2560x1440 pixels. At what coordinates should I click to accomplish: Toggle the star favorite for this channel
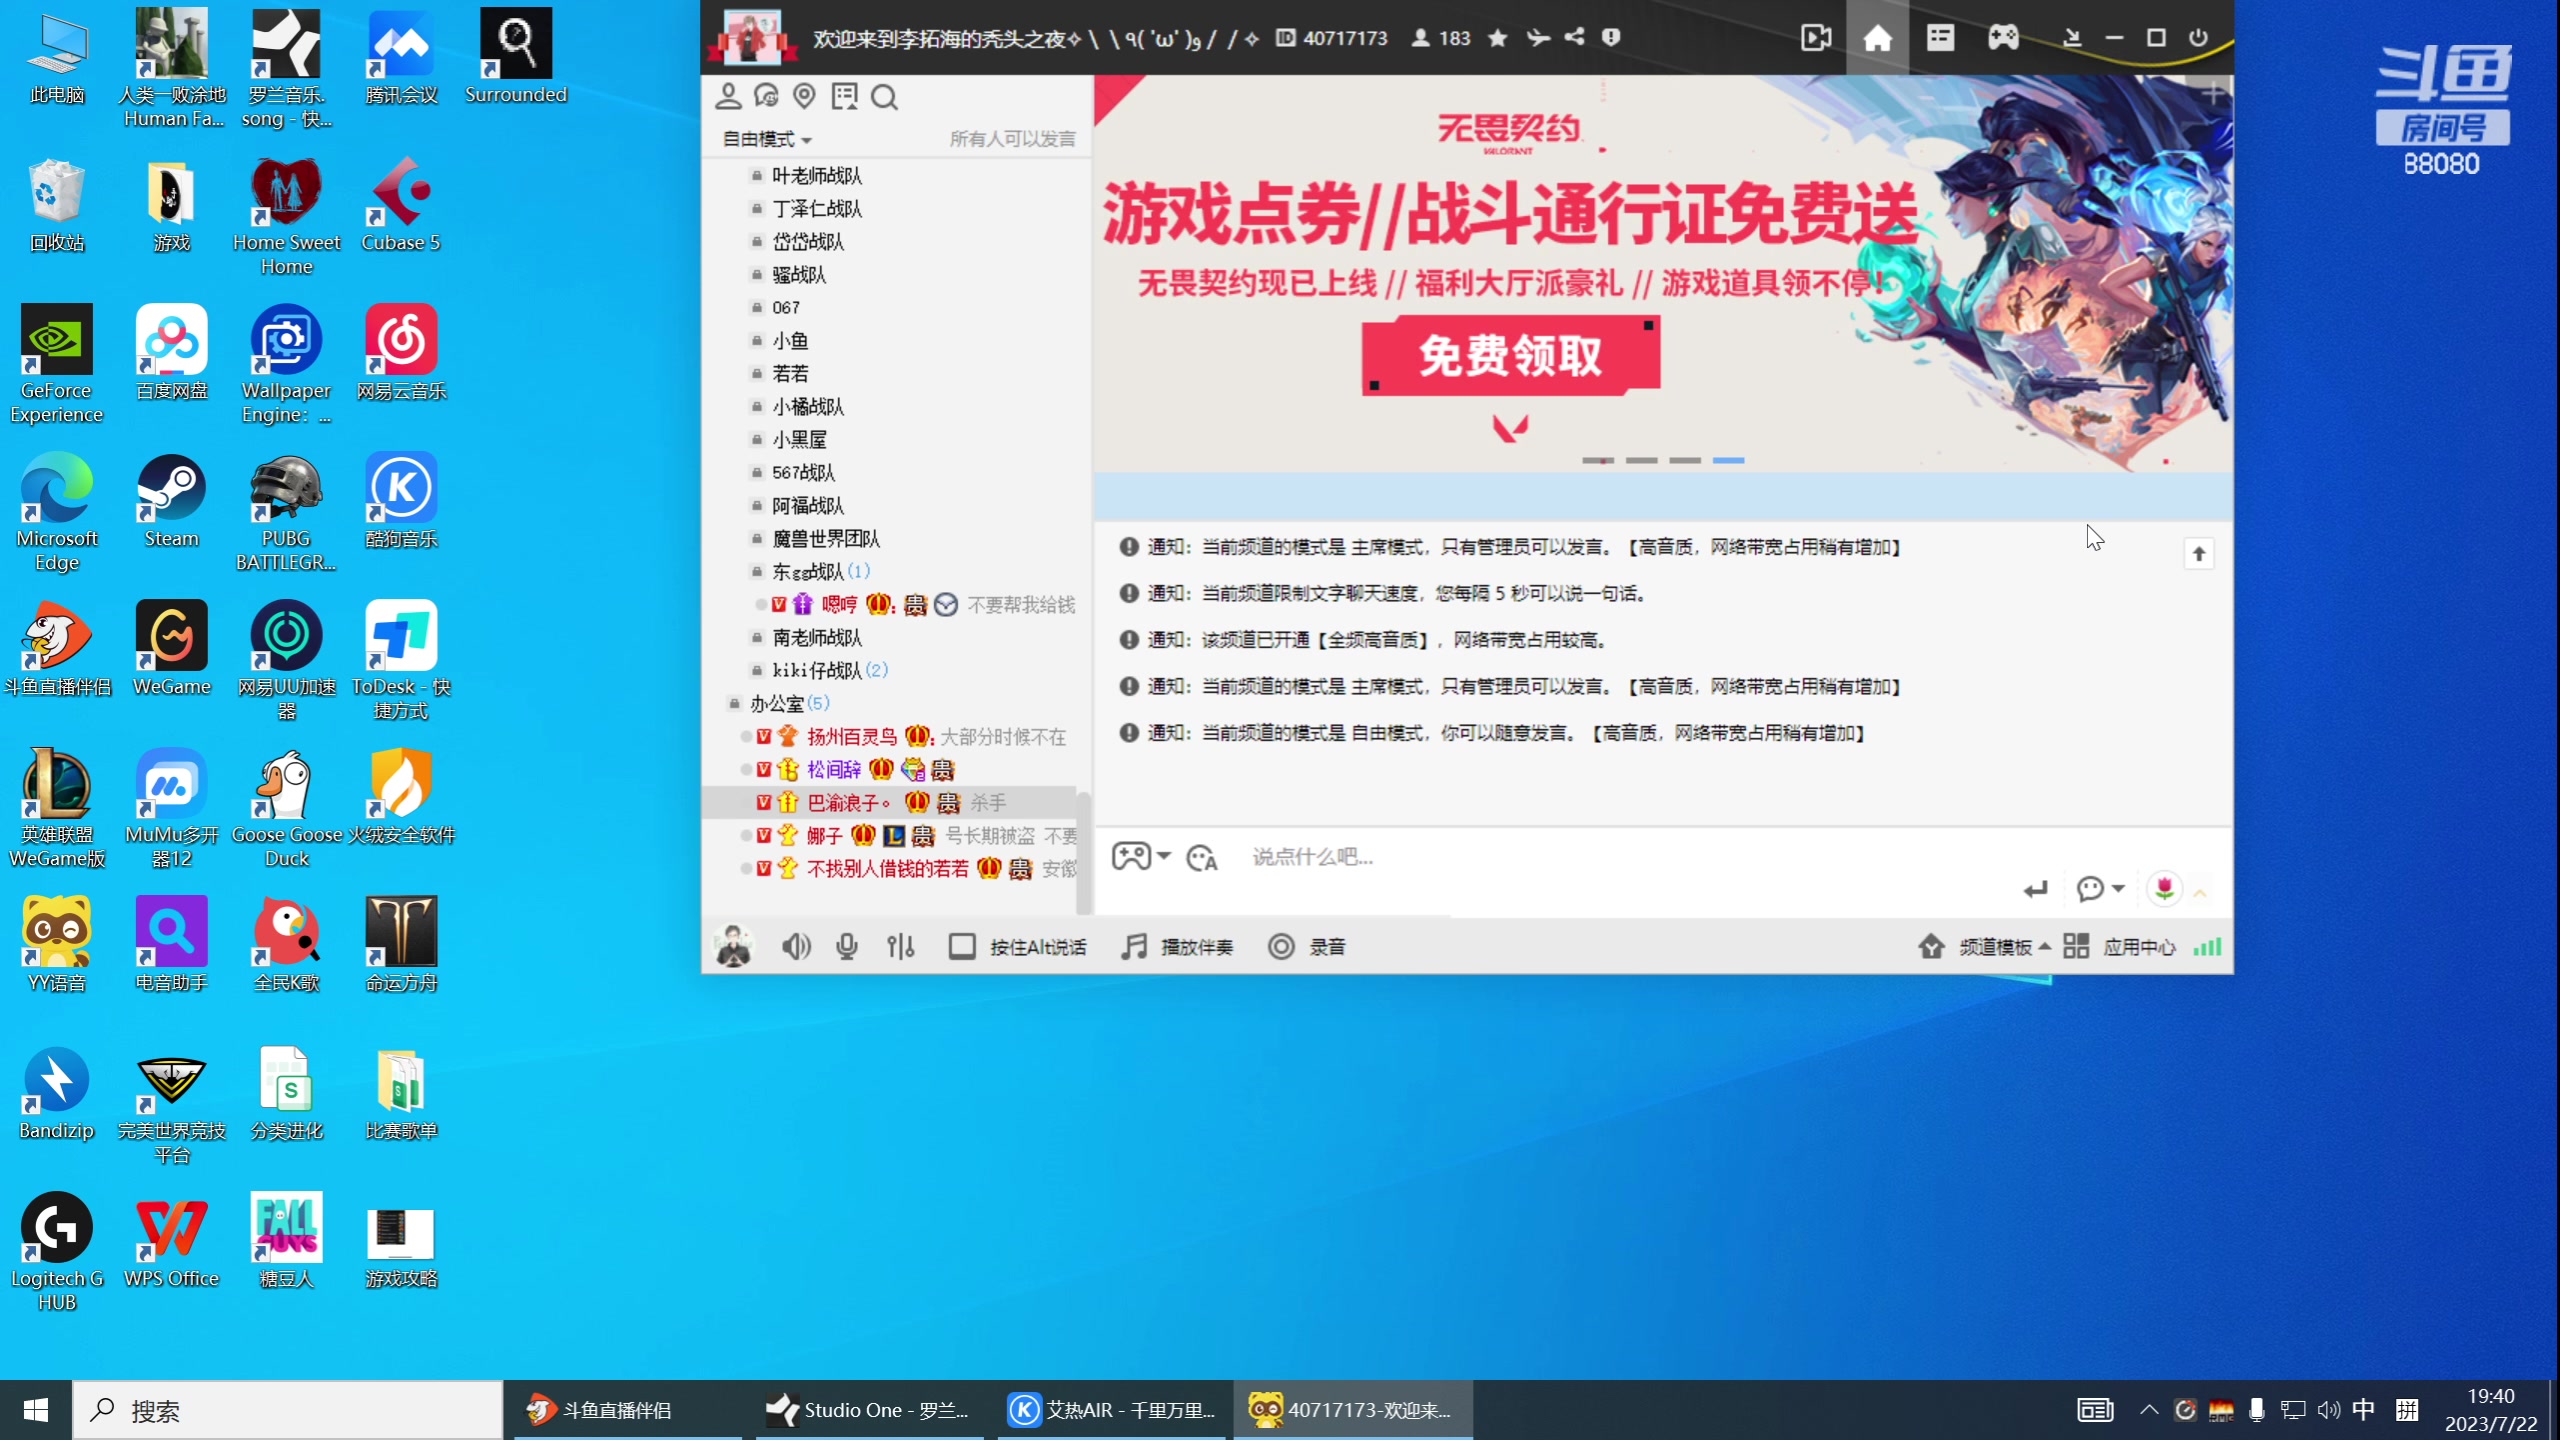(x=1497, y=37)
